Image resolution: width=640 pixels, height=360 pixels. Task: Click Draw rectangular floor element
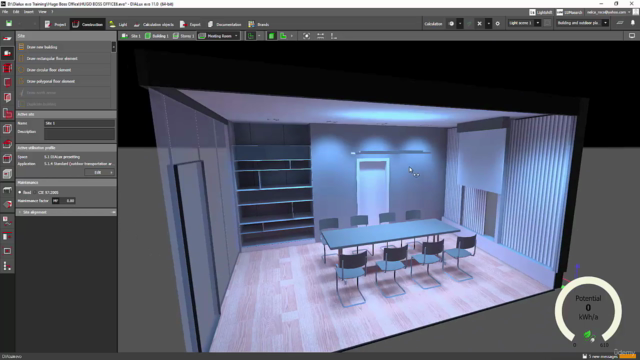coord(64,58)
